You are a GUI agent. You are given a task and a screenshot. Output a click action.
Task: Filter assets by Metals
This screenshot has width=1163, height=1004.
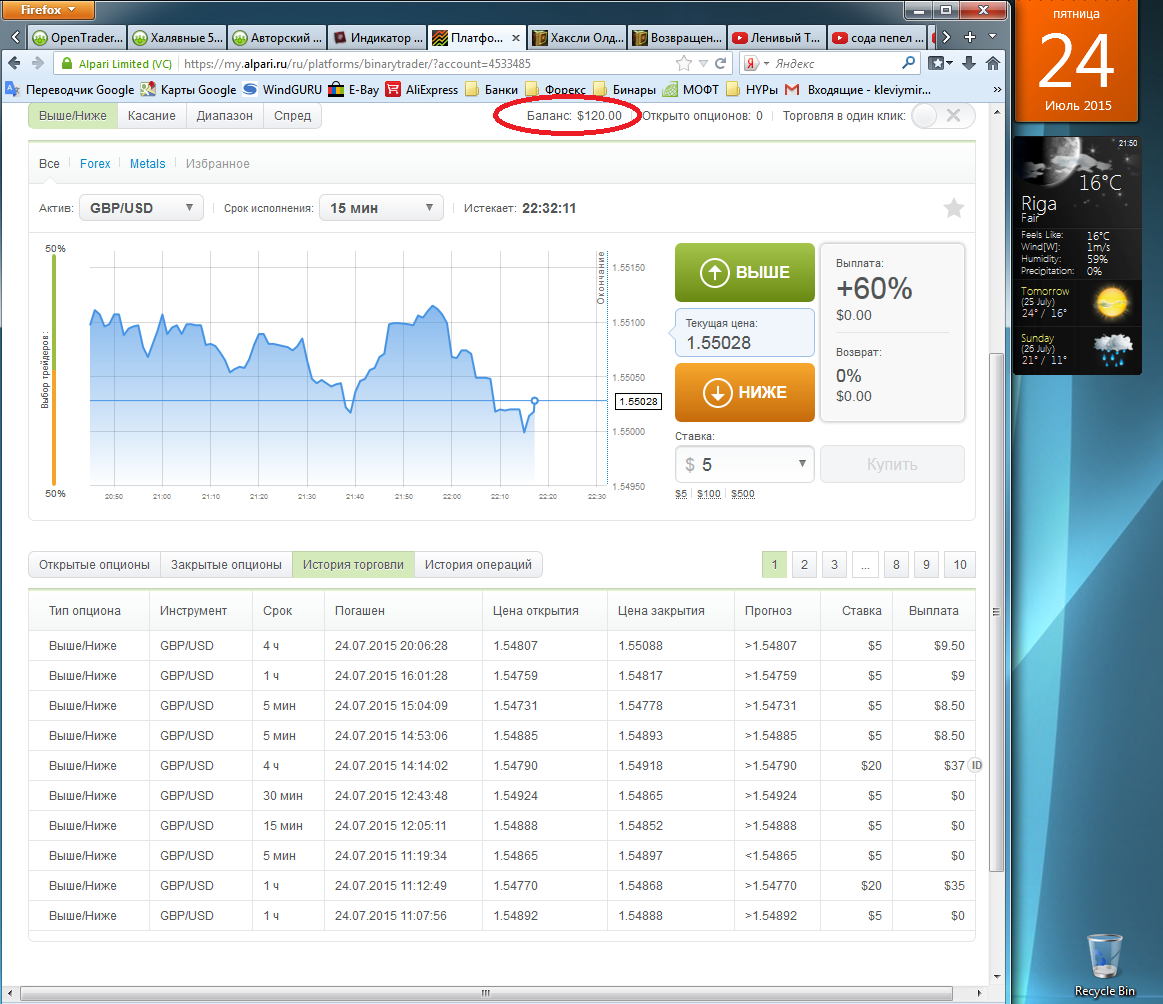point(147,163)
